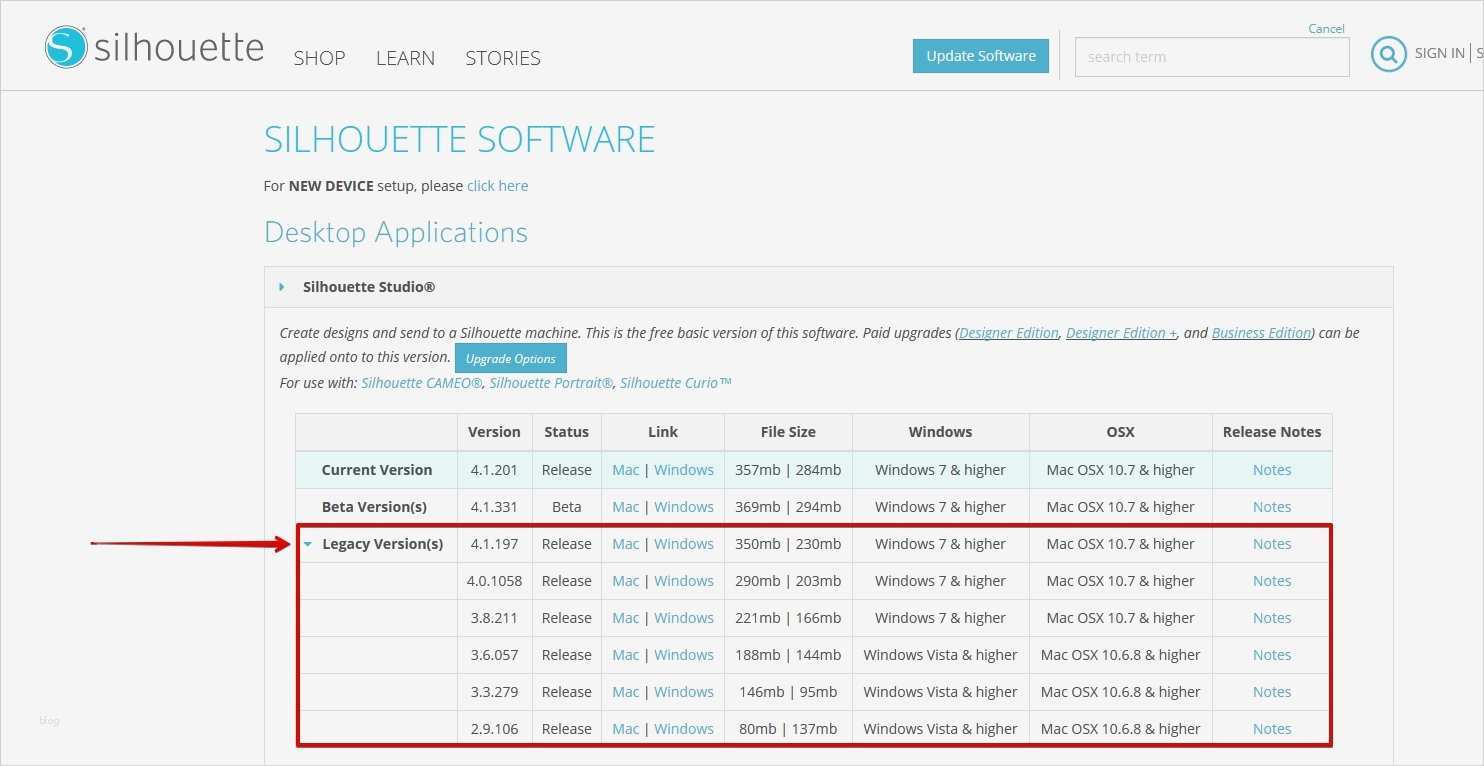Open the LEARN menu
Screen dimensions: 1484x766
pyautogui.click(x=405, y=58)
